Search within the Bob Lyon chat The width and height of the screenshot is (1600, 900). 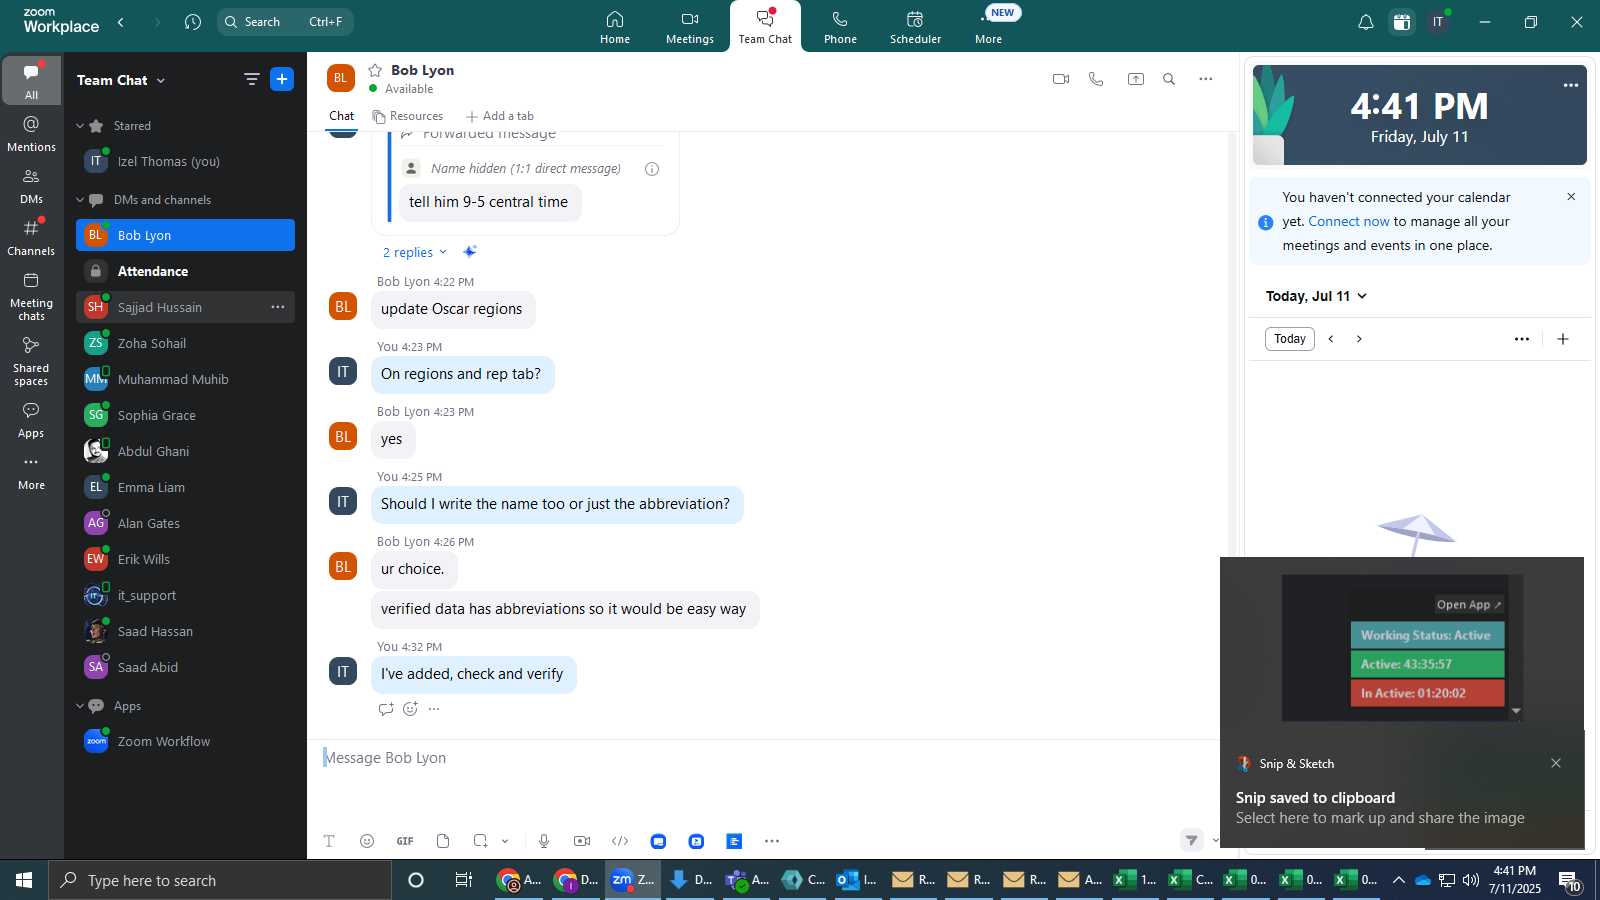1169,79
